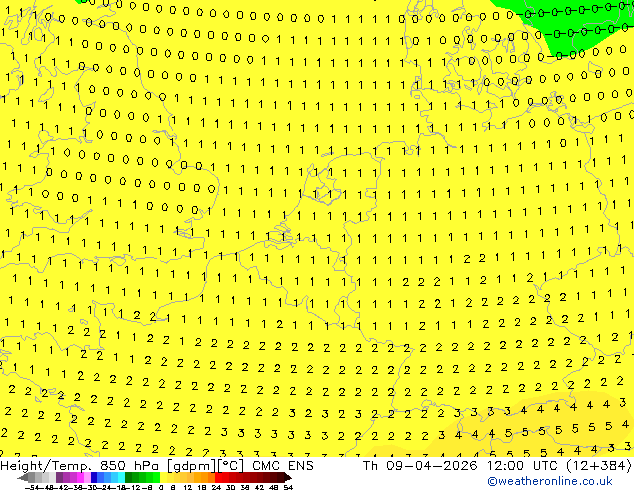Click the dark right arrow end of legend
This screenshot has width=634, height=490.
pos(288,478)
